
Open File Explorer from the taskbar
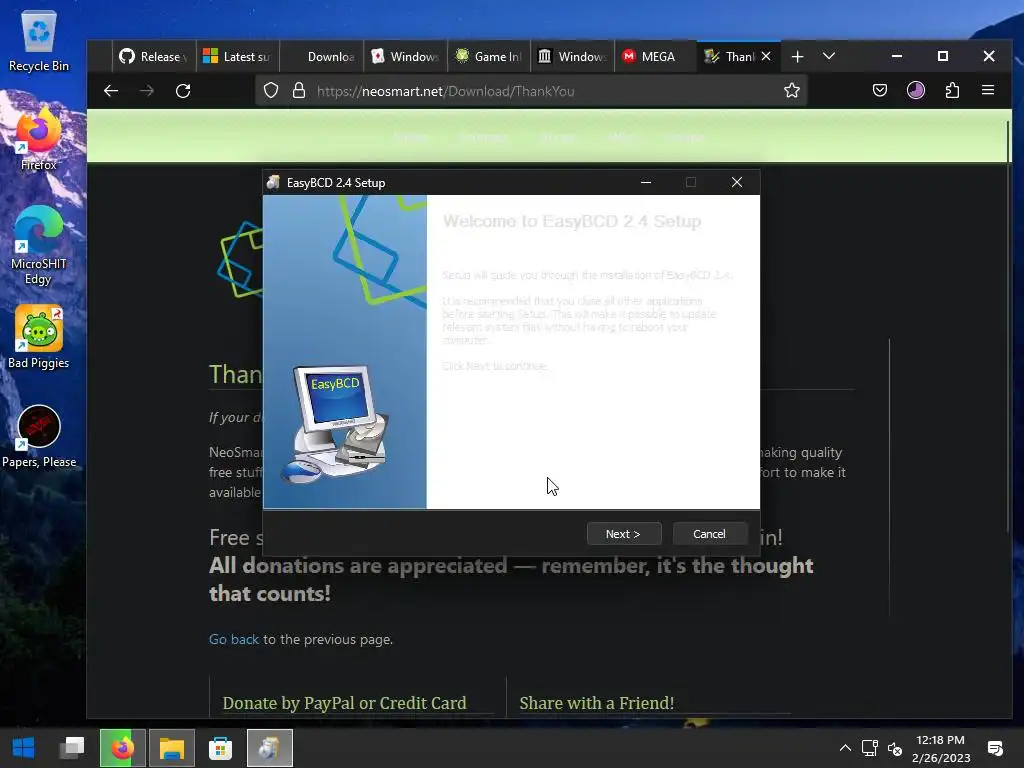172,748
